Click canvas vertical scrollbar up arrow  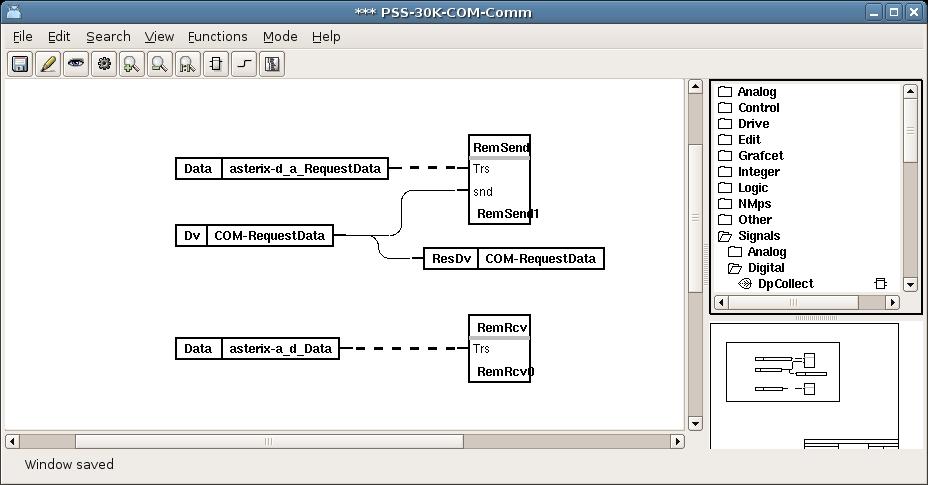tap(695, 87)
